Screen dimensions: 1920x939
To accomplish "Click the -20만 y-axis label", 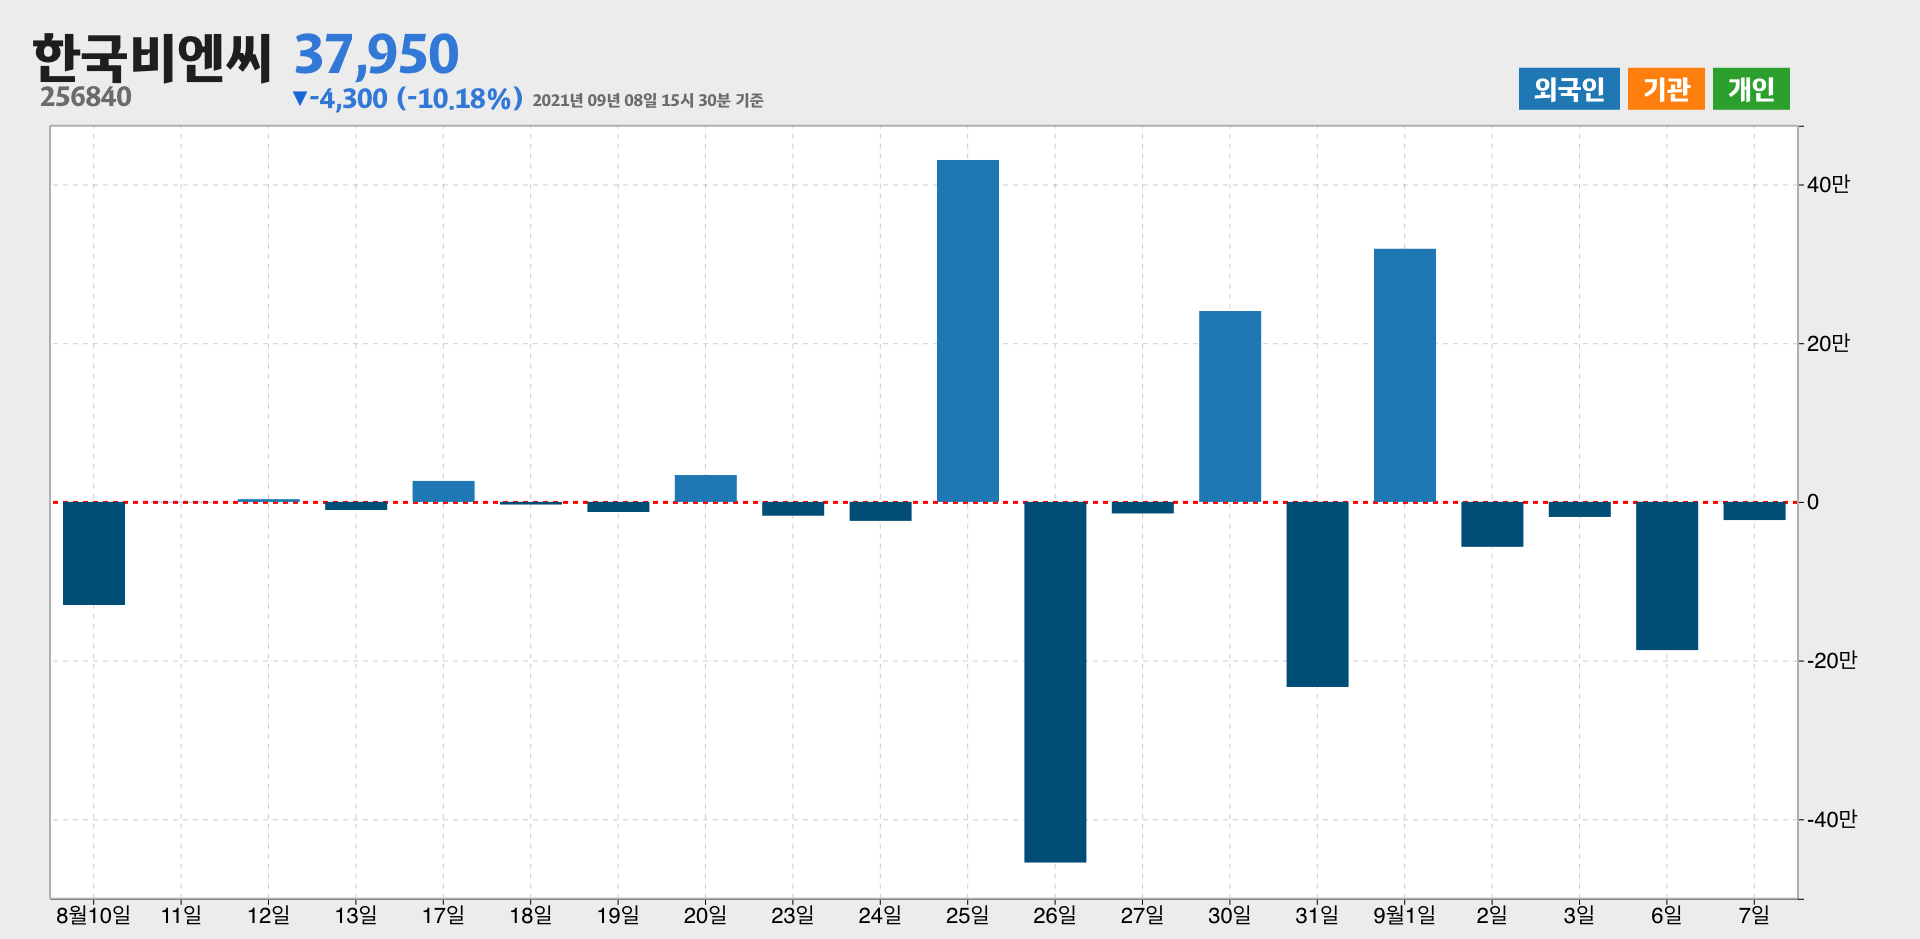I will click(1831, 660).
